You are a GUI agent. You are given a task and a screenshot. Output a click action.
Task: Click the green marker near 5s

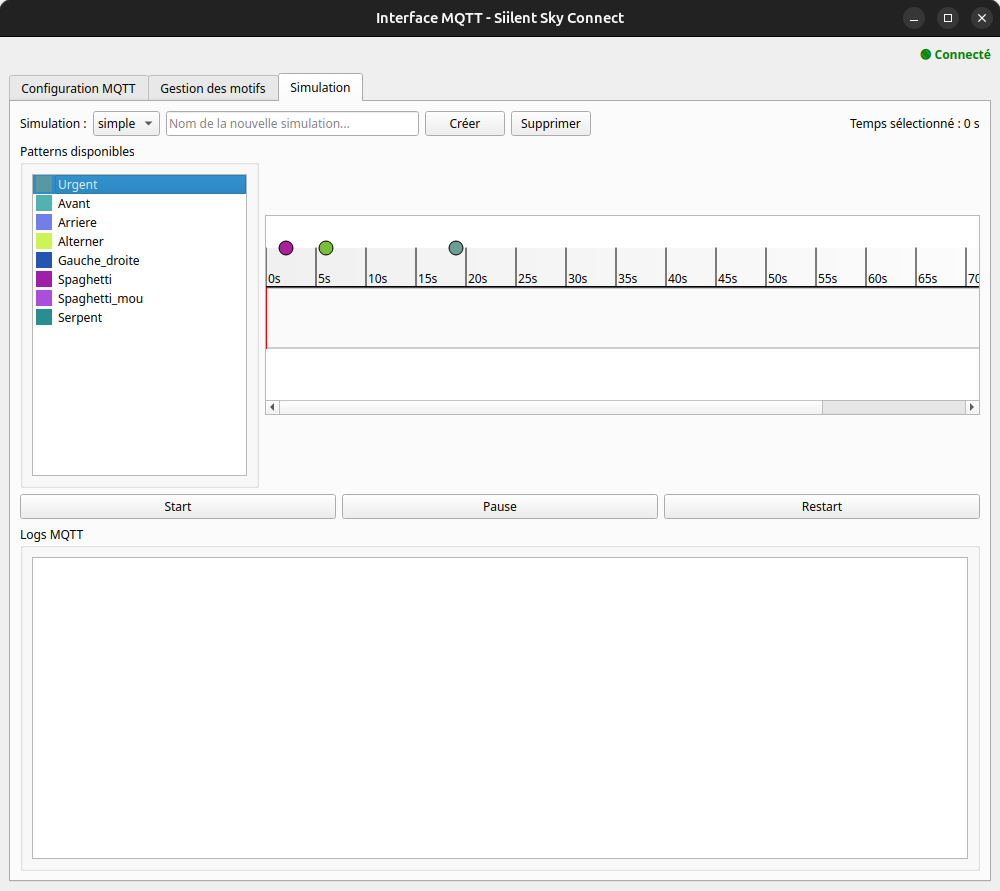point(326,248)
